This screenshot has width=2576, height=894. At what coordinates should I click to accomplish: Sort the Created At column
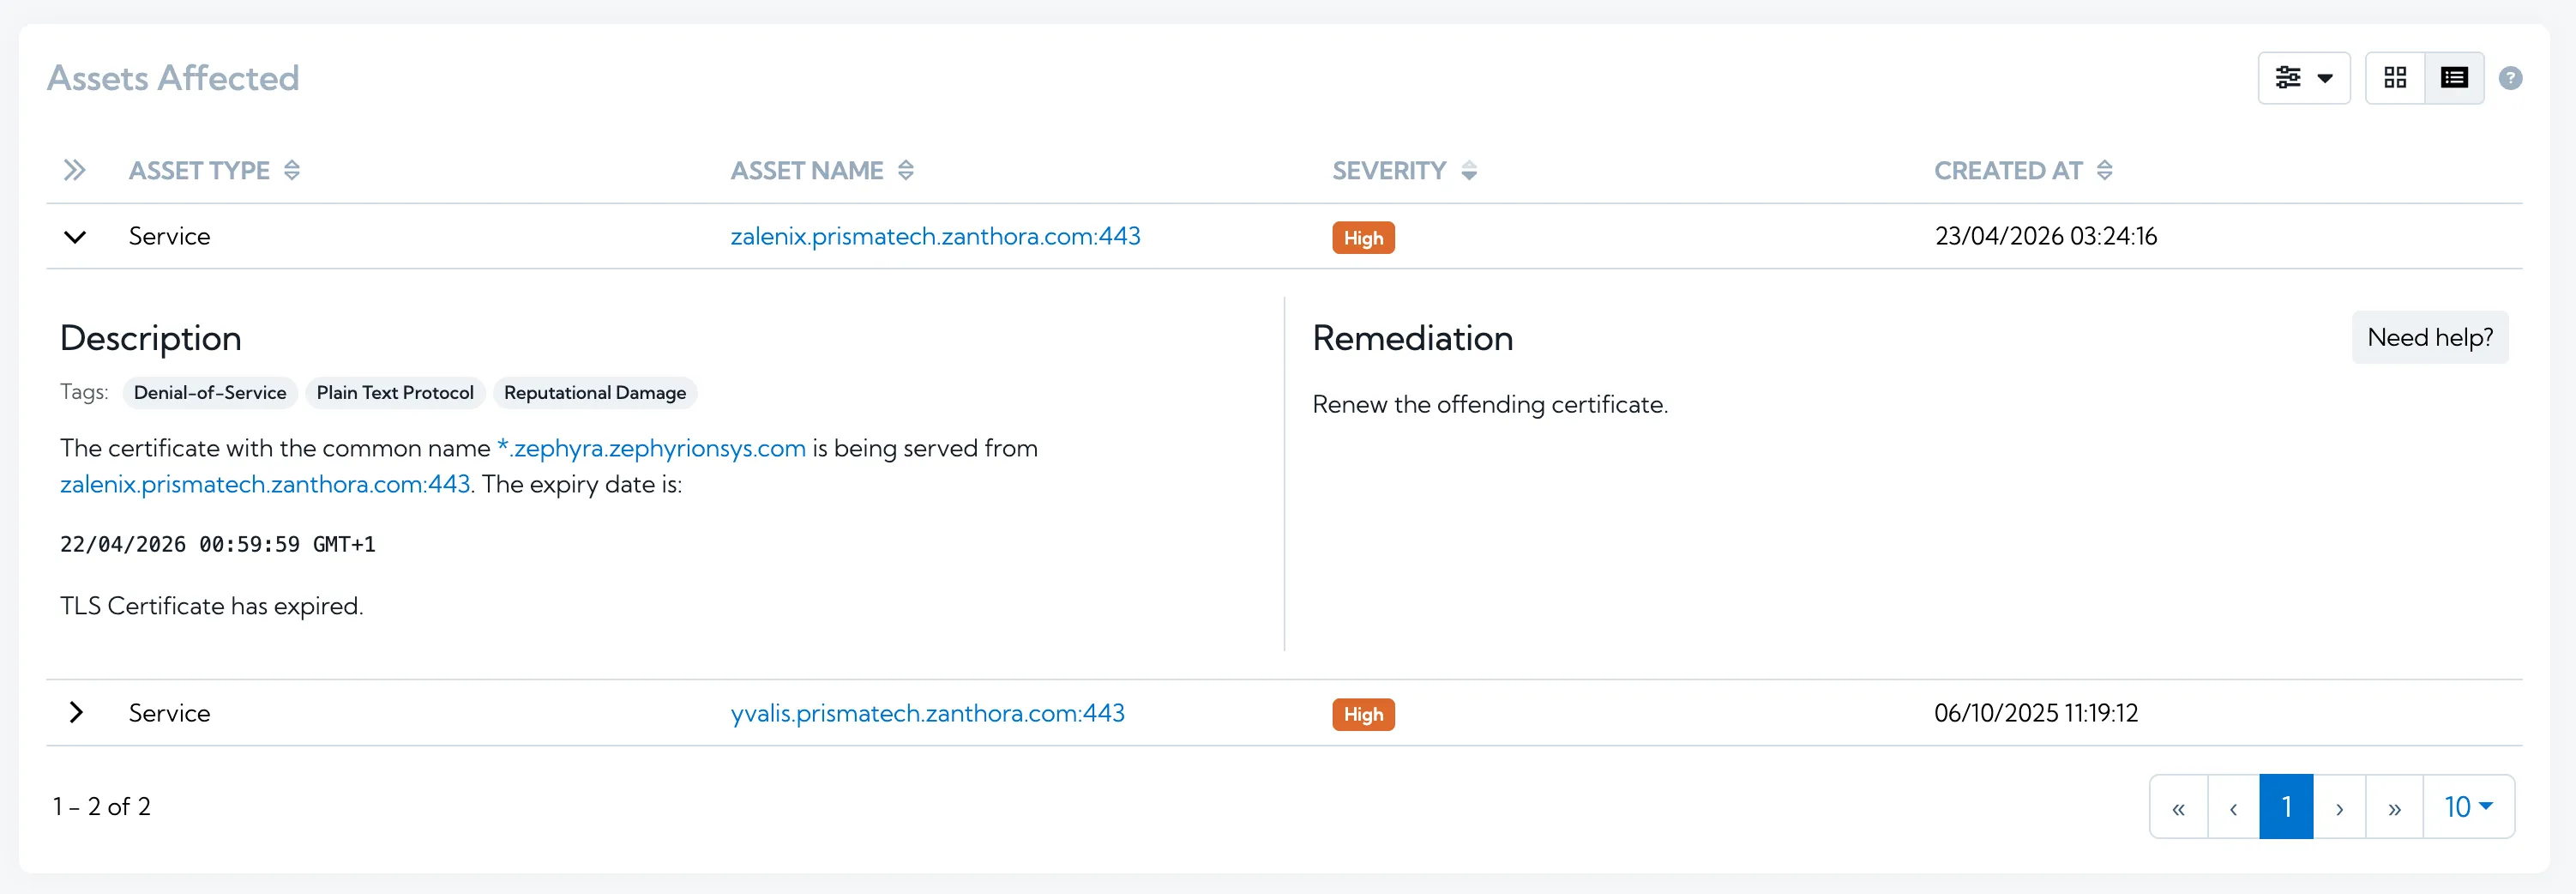click(x=2106, y=170)
